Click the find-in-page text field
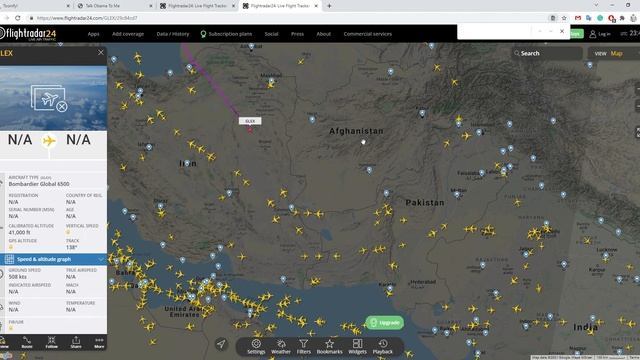The height and width of the screenshot is (360, 640). [x=495, y=31]
